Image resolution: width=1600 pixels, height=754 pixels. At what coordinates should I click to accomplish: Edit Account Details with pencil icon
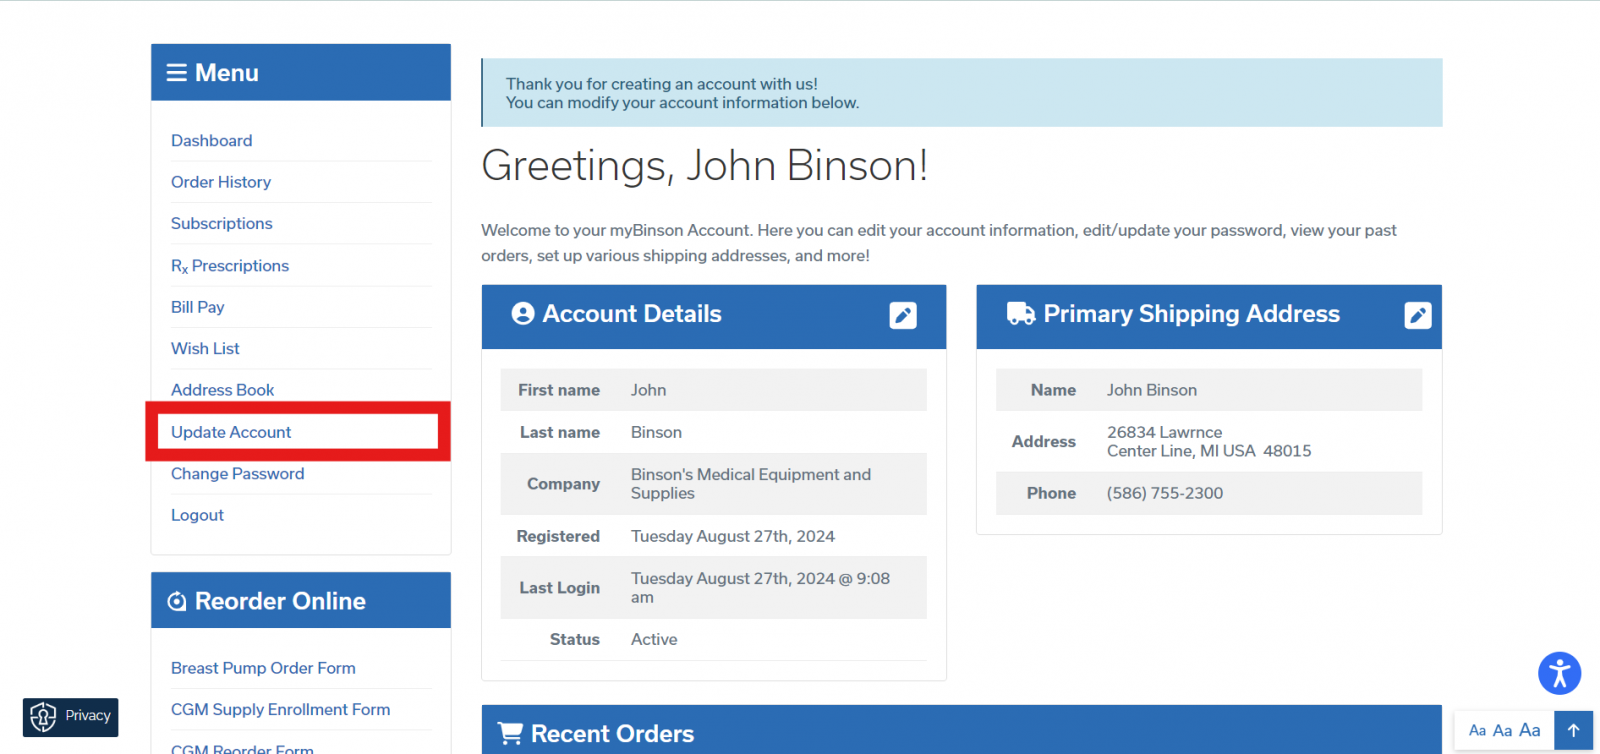pos(903,316)
